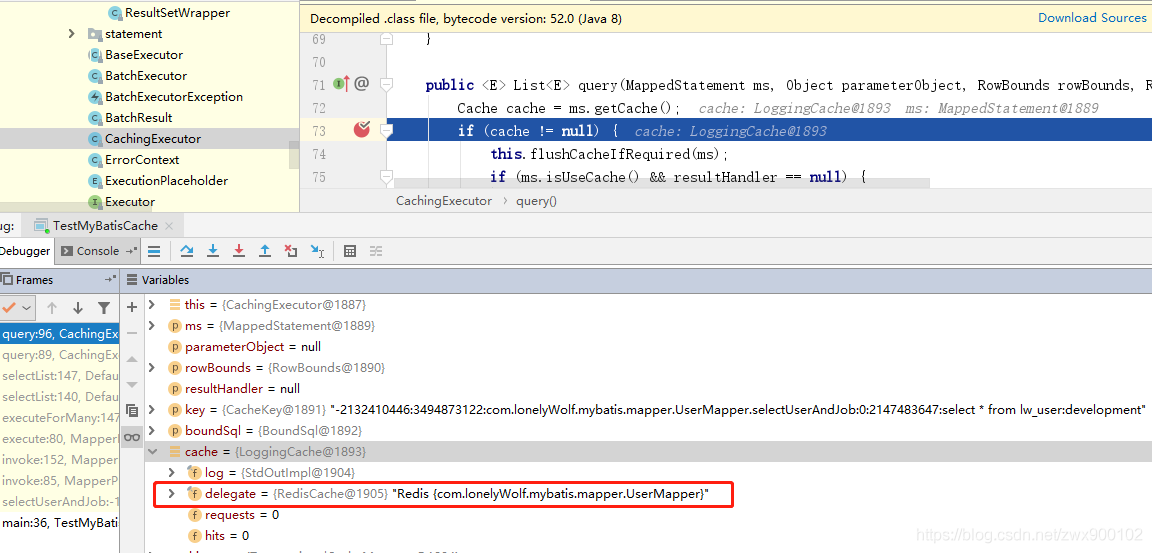Open the thread selector dropdown with checkmark

18,308
